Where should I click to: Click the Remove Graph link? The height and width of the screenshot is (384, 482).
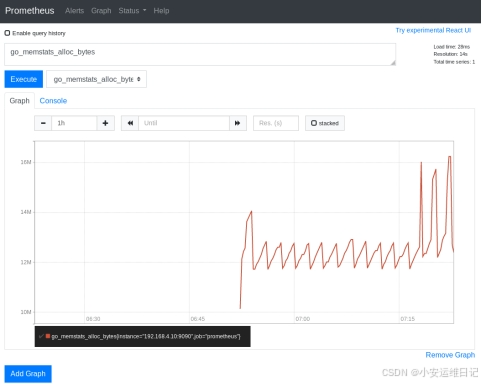(x=450, y=355)
